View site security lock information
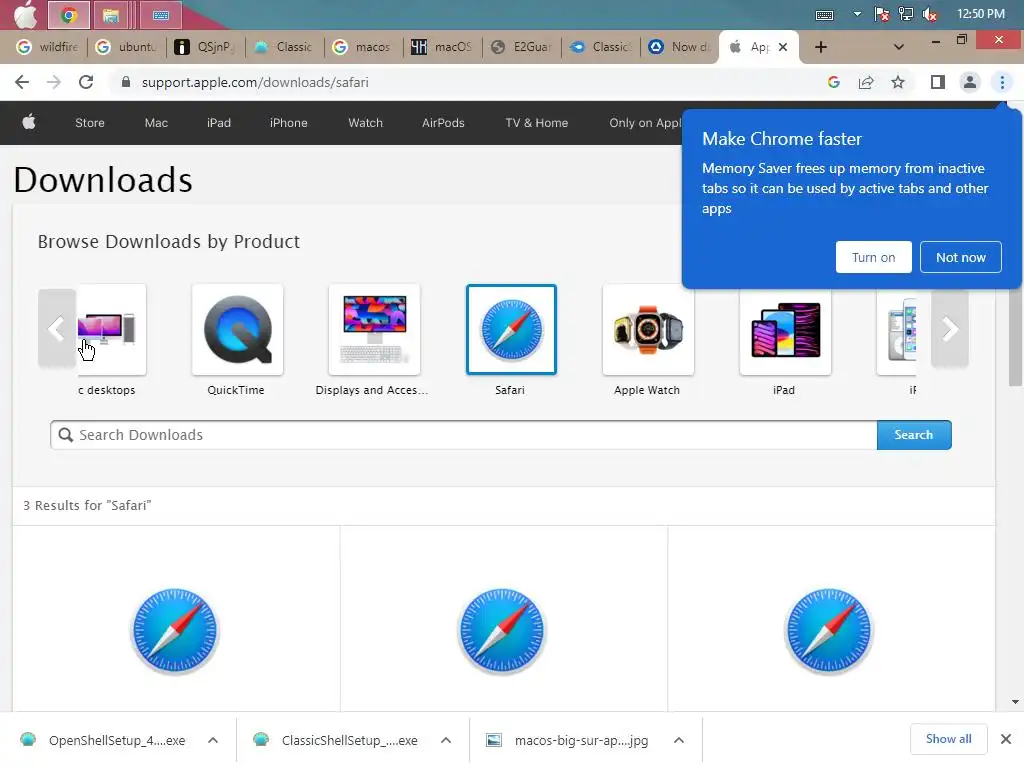This screenshot has width=1024, height=768. click(x=126, y=82)
